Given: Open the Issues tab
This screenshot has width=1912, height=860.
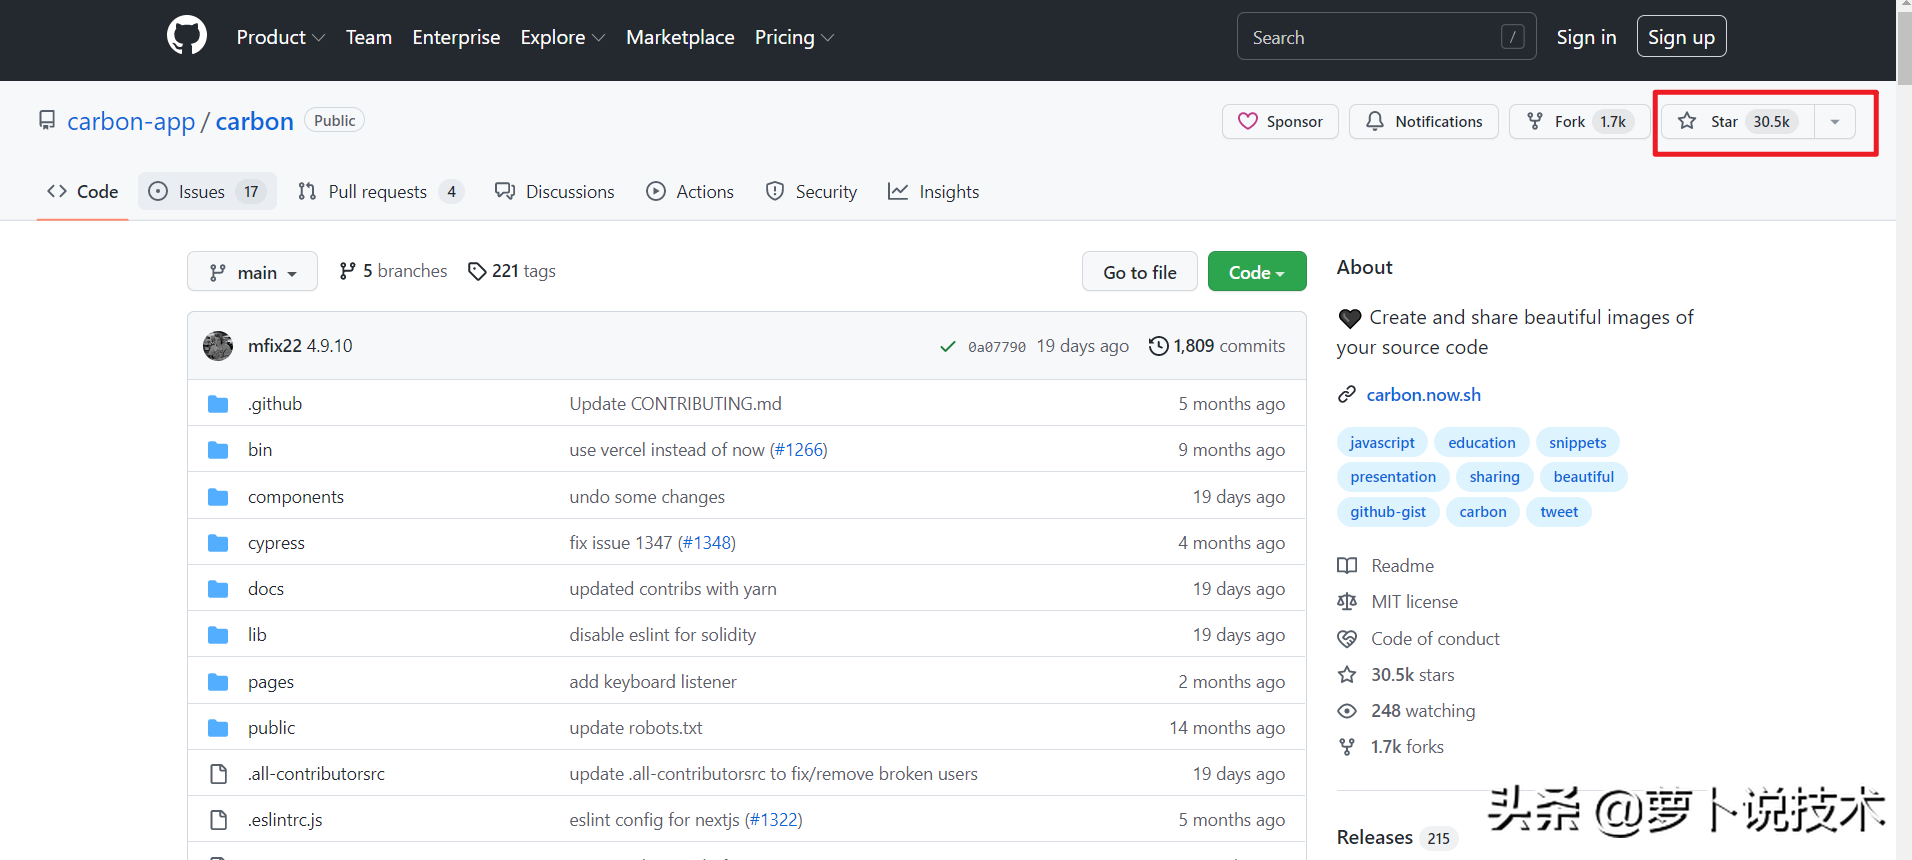Looking at the screenshot, I should coord(208,191).
